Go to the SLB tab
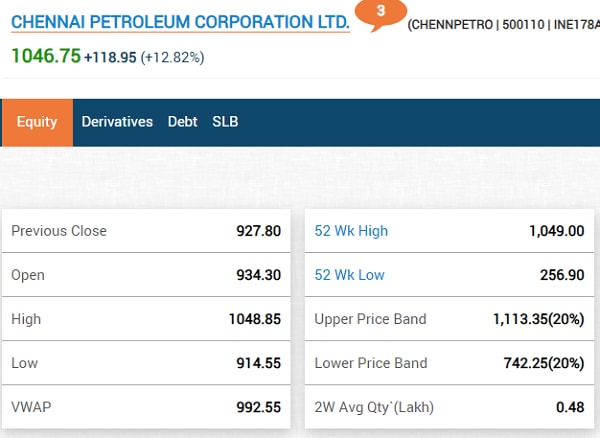 (x=225, y=122)
